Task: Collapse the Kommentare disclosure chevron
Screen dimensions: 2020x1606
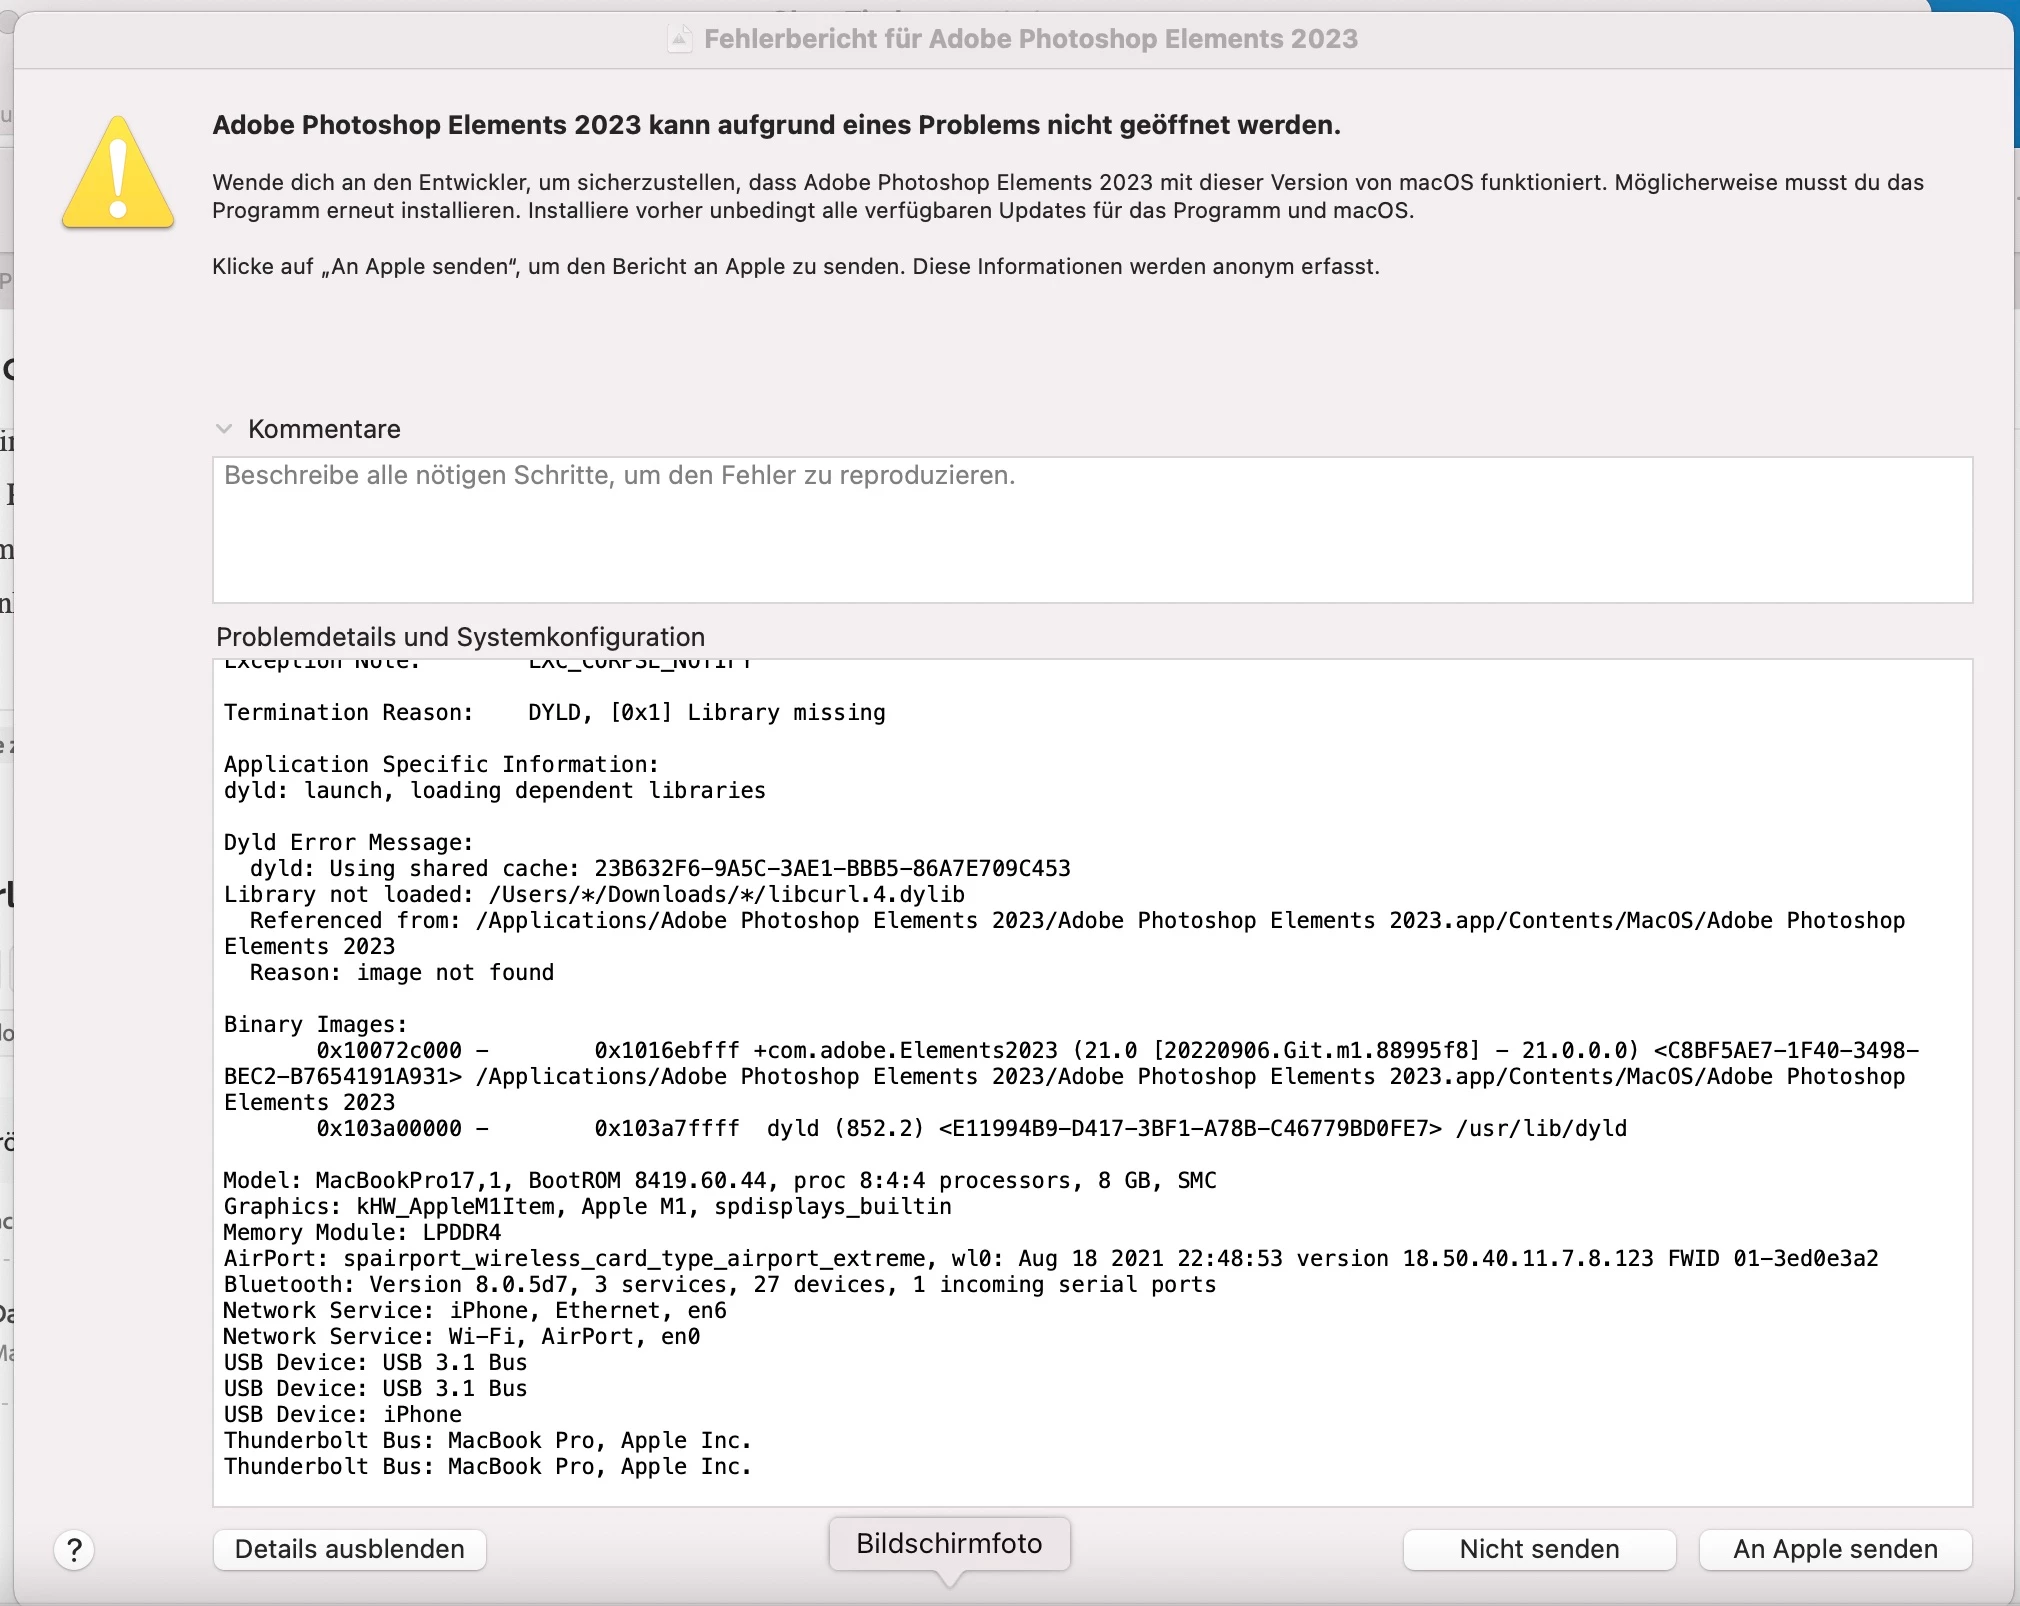Action: click(224, 429)
